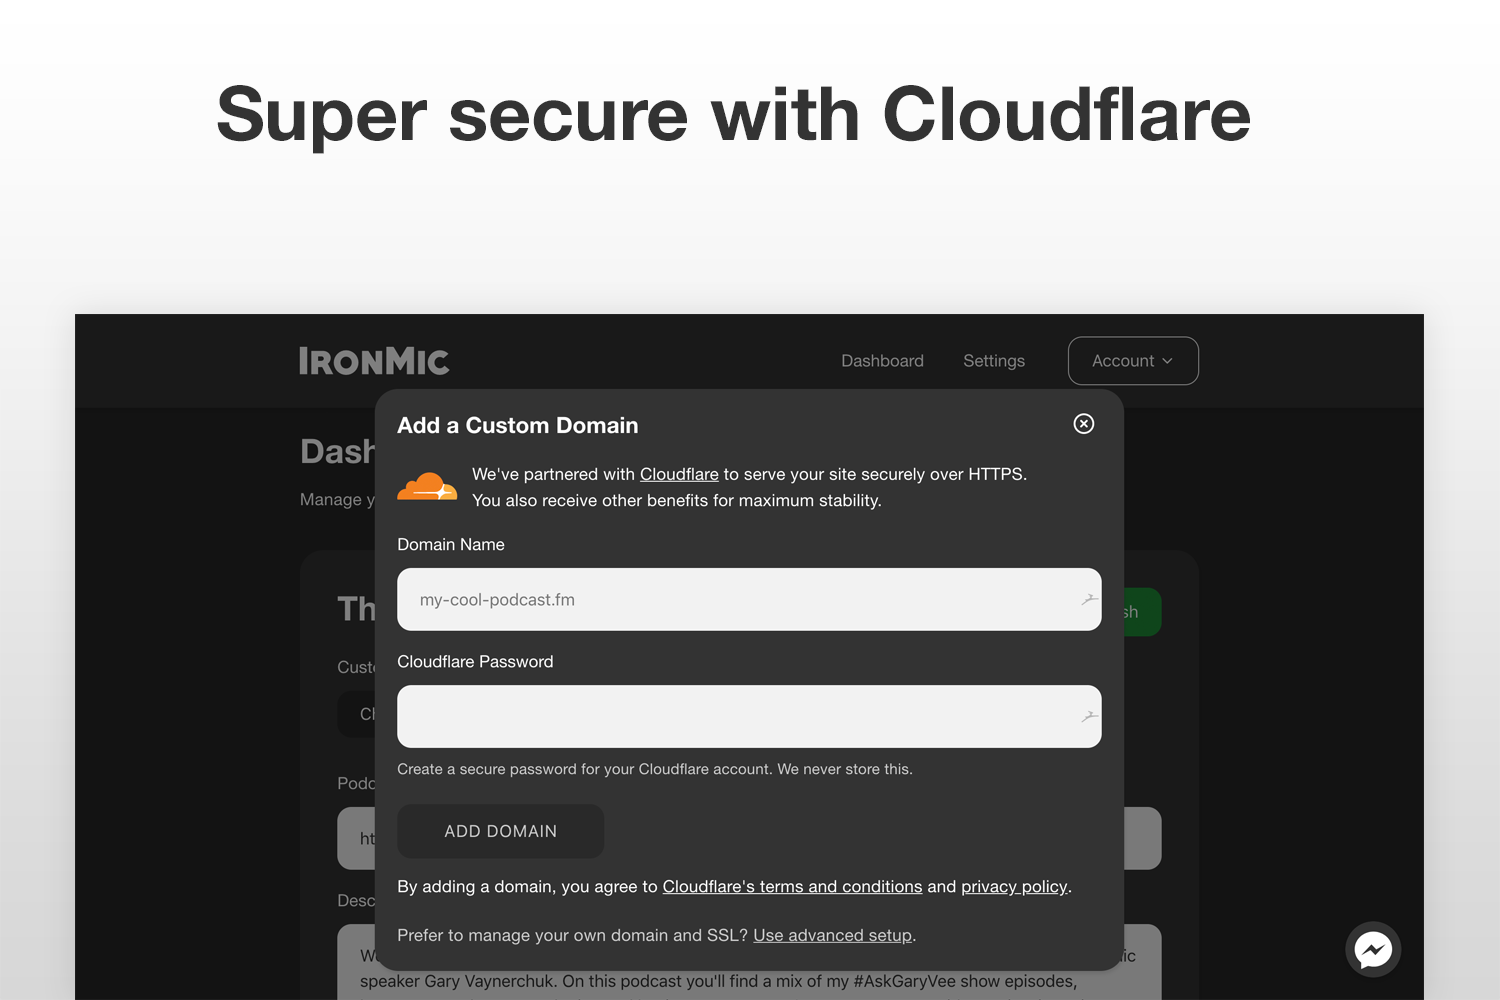The image size is (1500, 1000).
Task: Click the IronMic logo
Action: pos(374,361)
